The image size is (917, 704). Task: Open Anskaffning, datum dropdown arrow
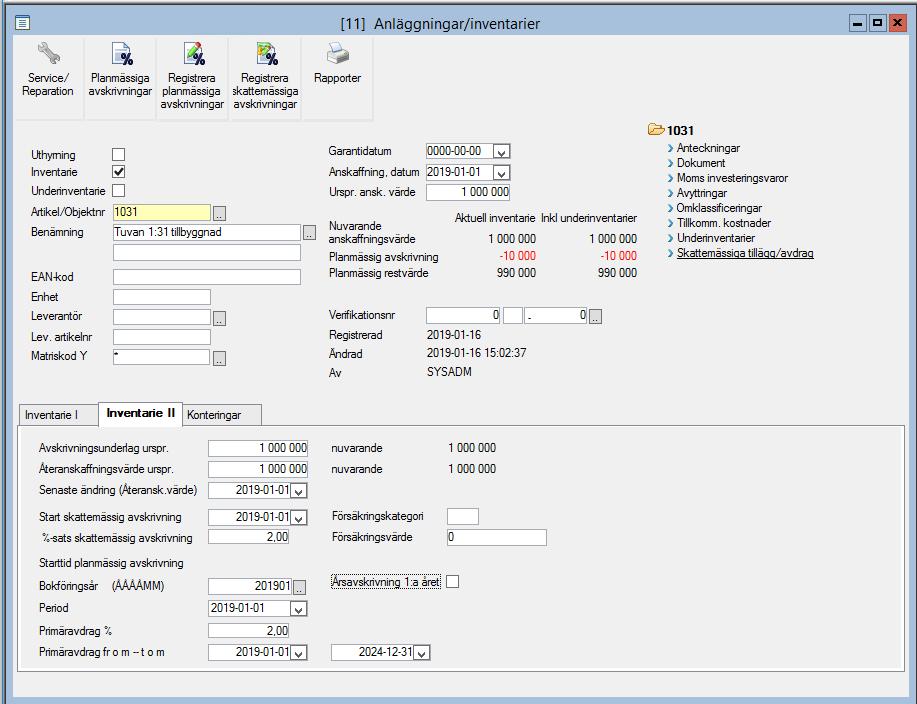pyautogui.click(x=501, y=173)
